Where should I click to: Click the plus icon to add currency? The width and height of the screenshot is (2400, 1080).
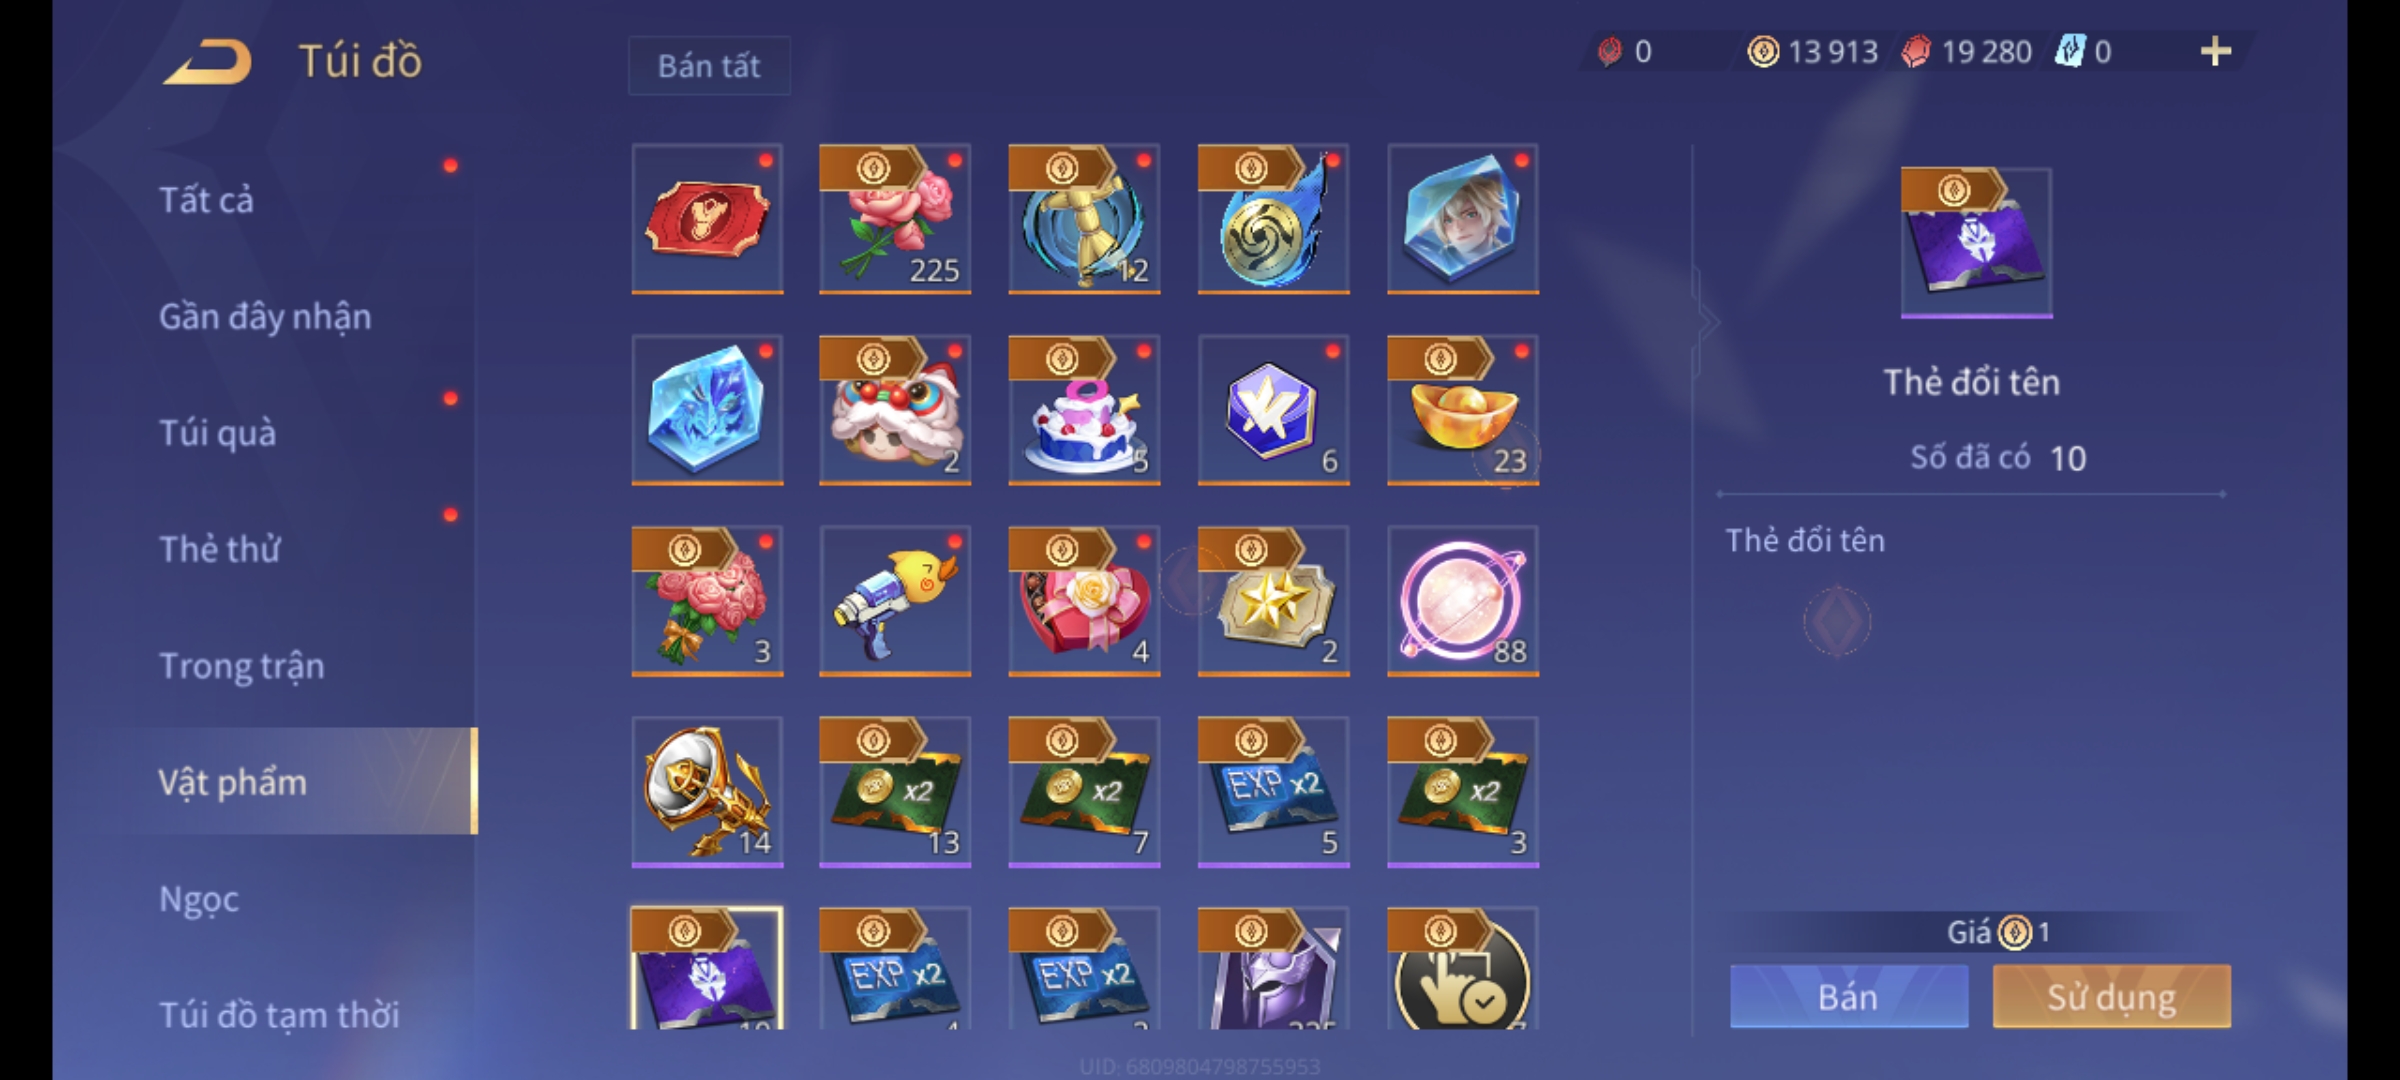point(2216,52)
